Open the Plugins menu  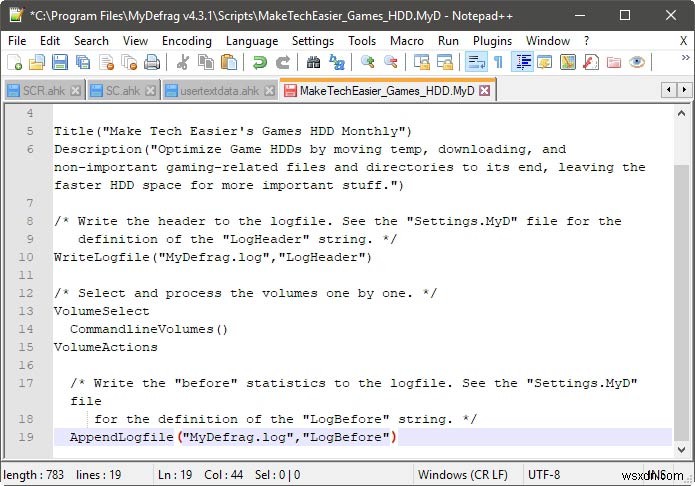point(492,41)
